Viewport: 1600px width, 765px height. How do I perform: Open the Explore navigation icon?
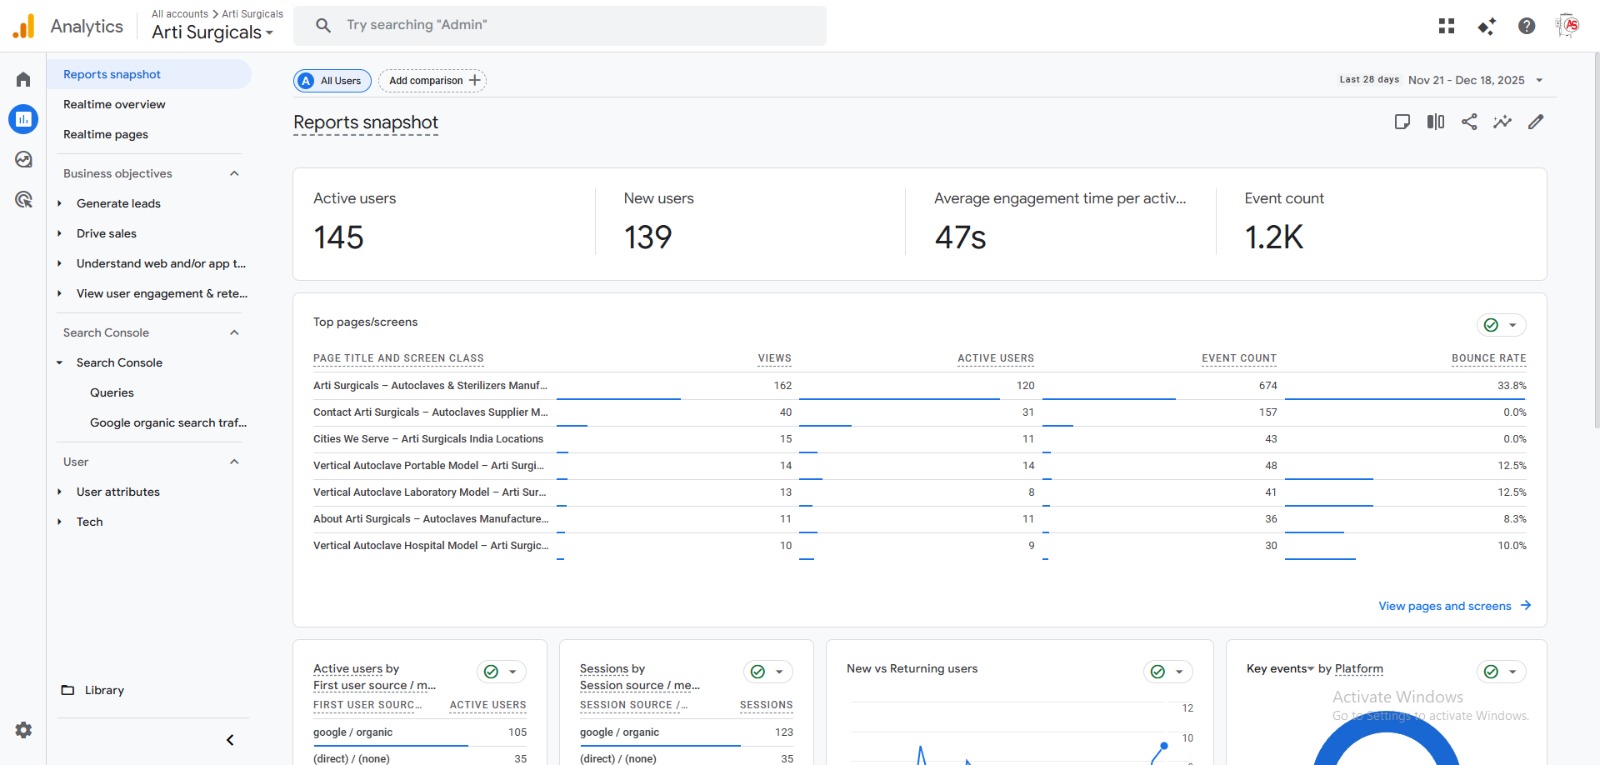tap(23, 159)
